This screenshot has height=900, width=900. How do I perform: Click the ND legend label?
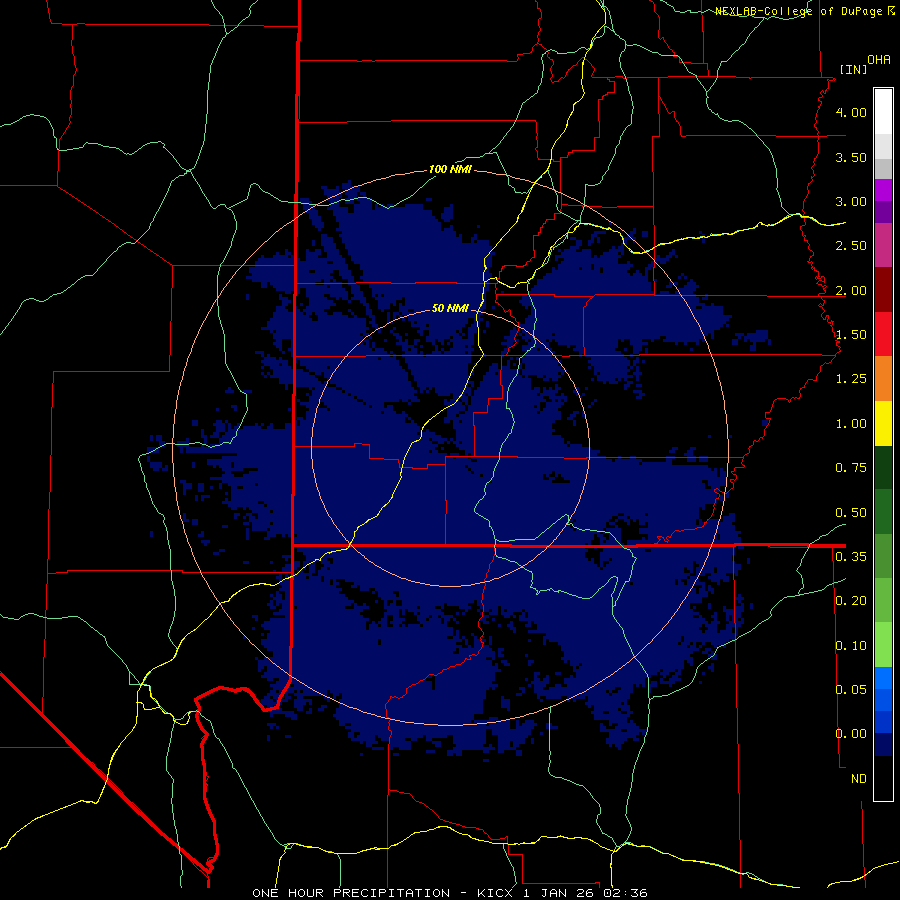click(859, 779)
